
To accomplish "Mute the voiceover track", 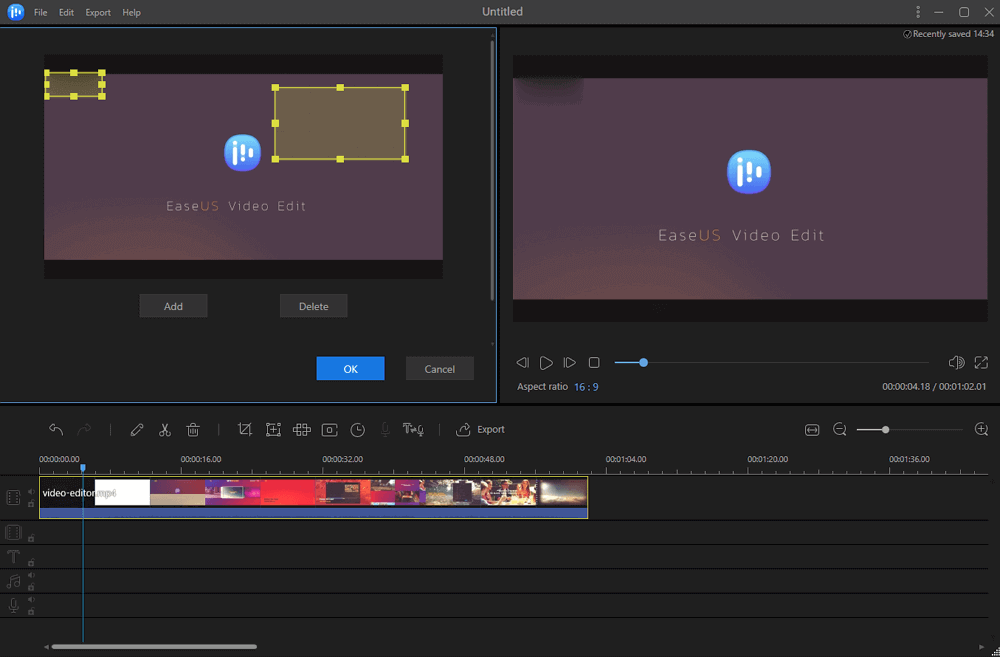I will click(x=31, y=600).
